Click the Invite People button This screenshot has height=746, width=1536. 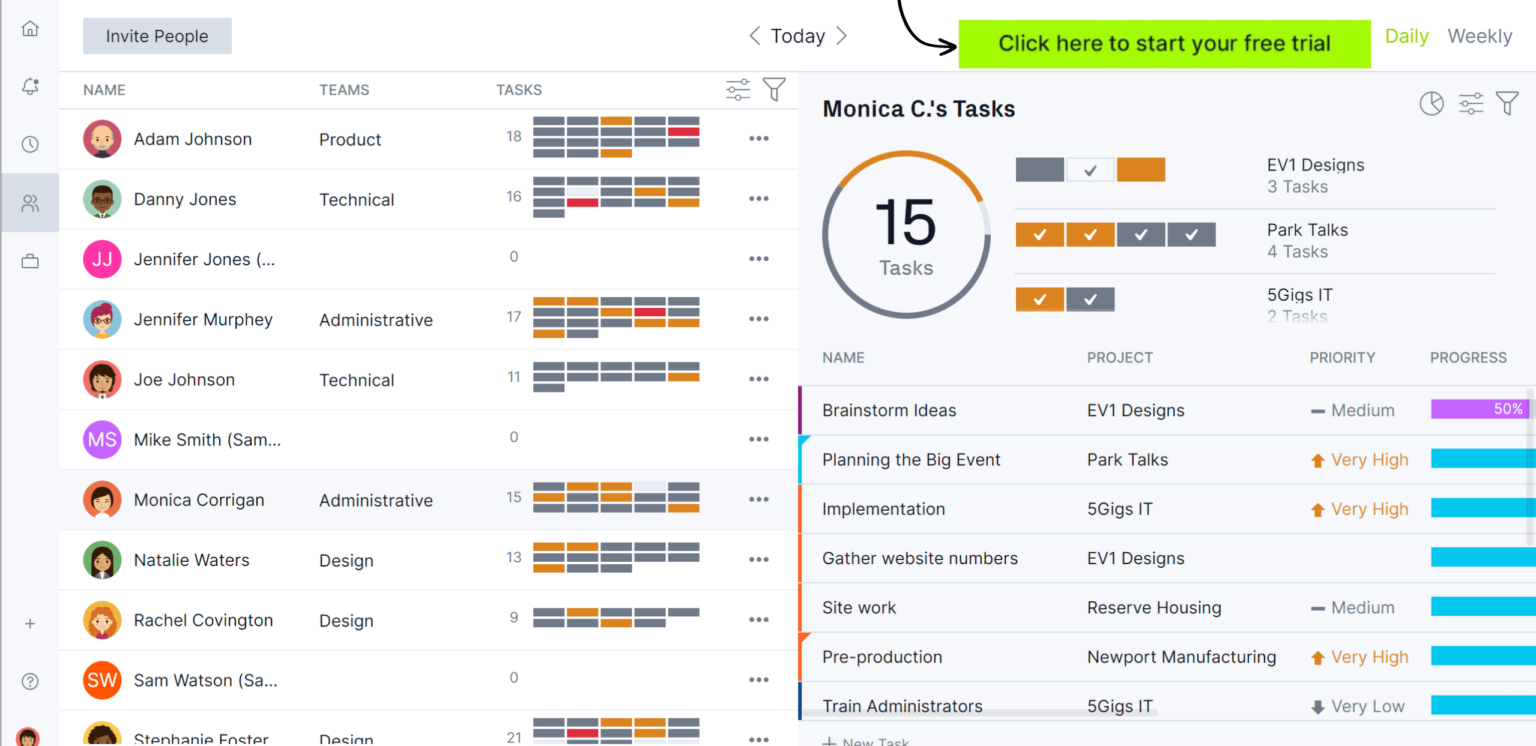click(x=156, y=35)
